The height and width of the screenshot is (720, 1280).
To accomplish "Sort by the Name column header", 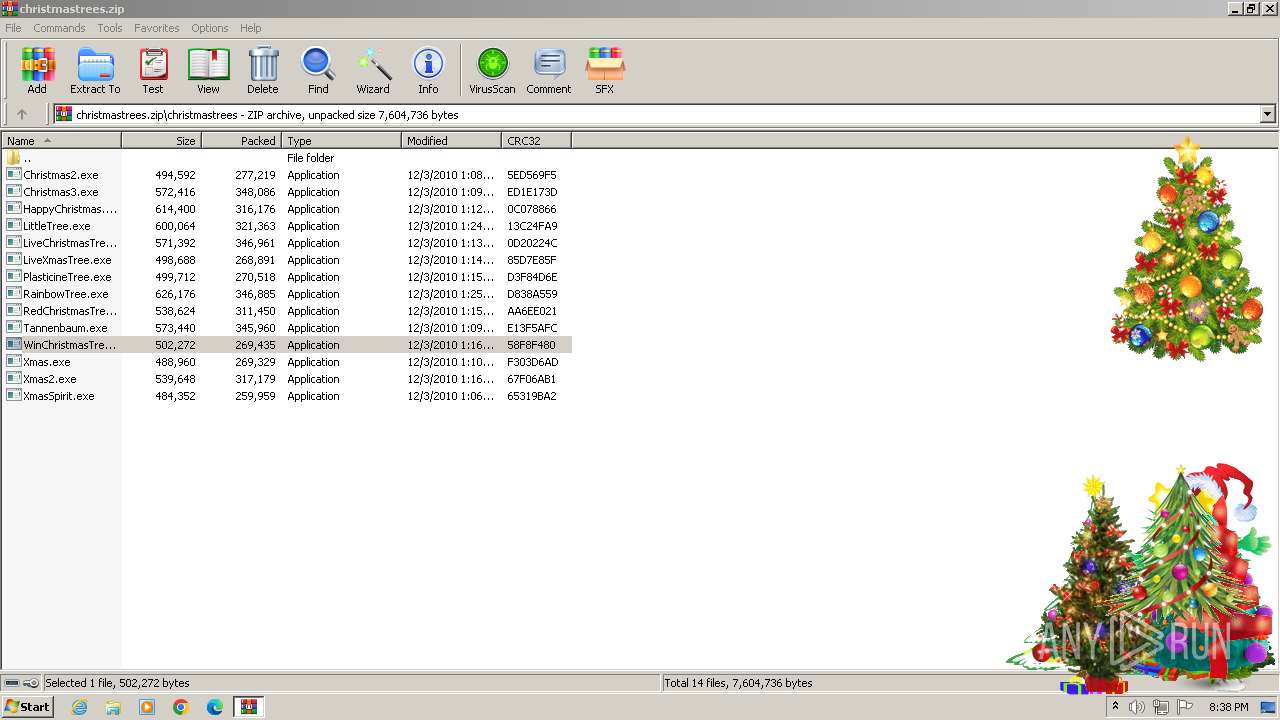I will 61,141.
